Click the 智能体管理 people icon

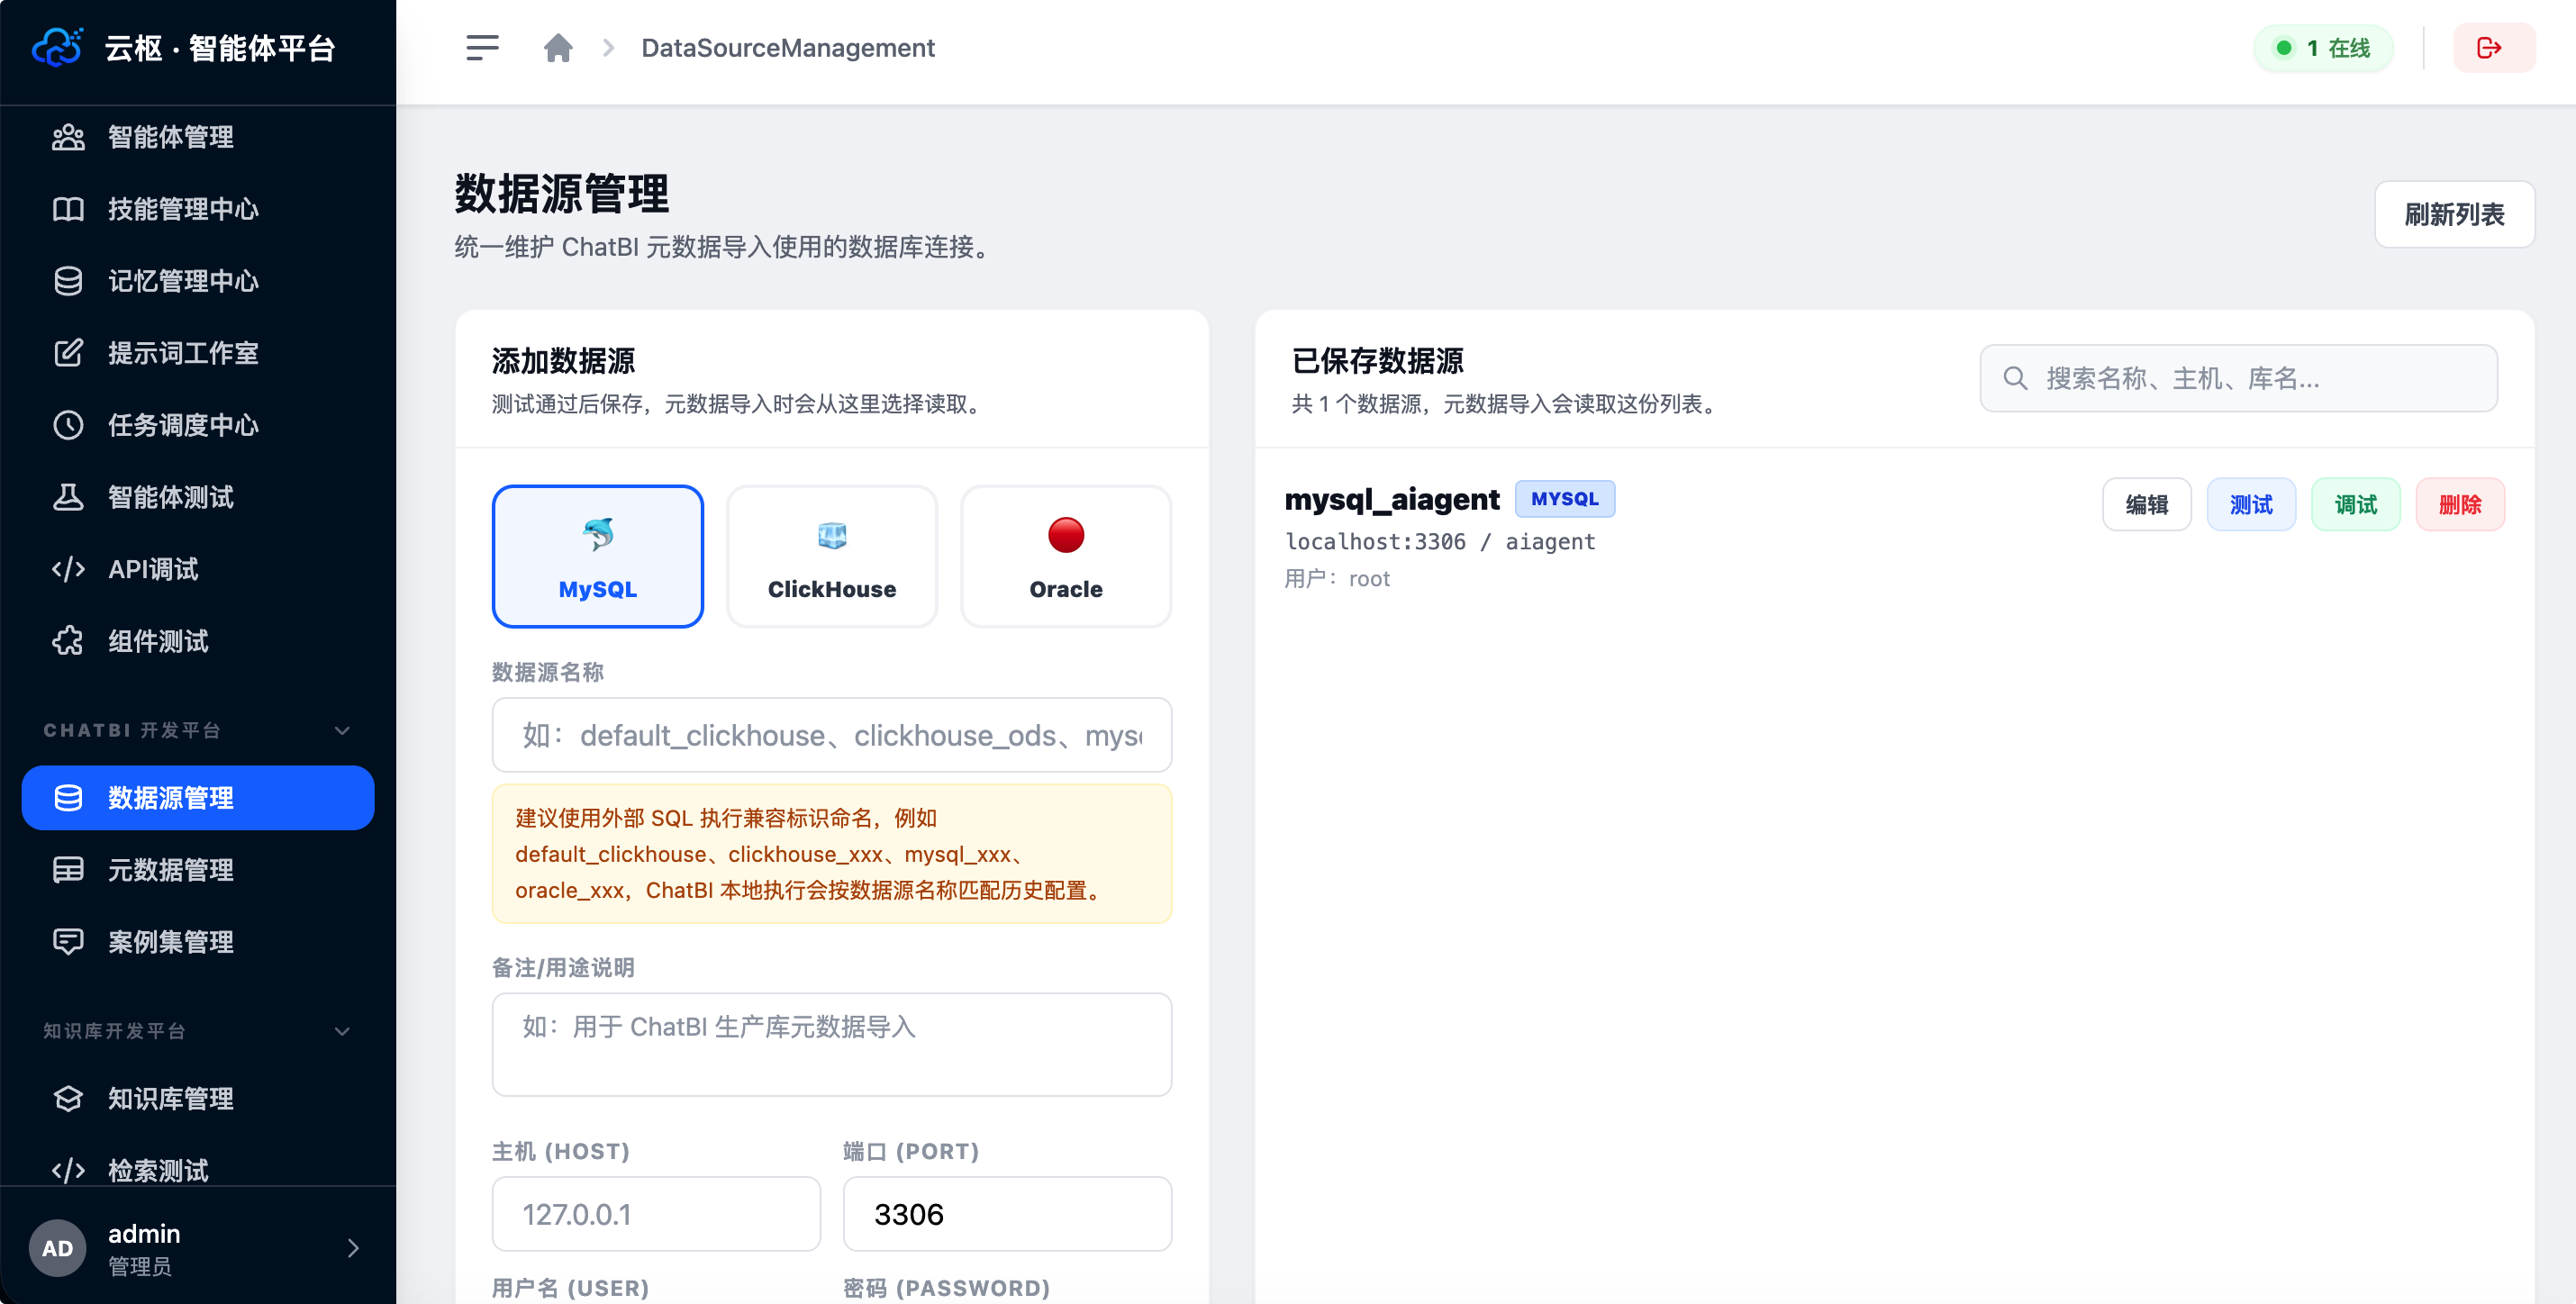point(68,137)
